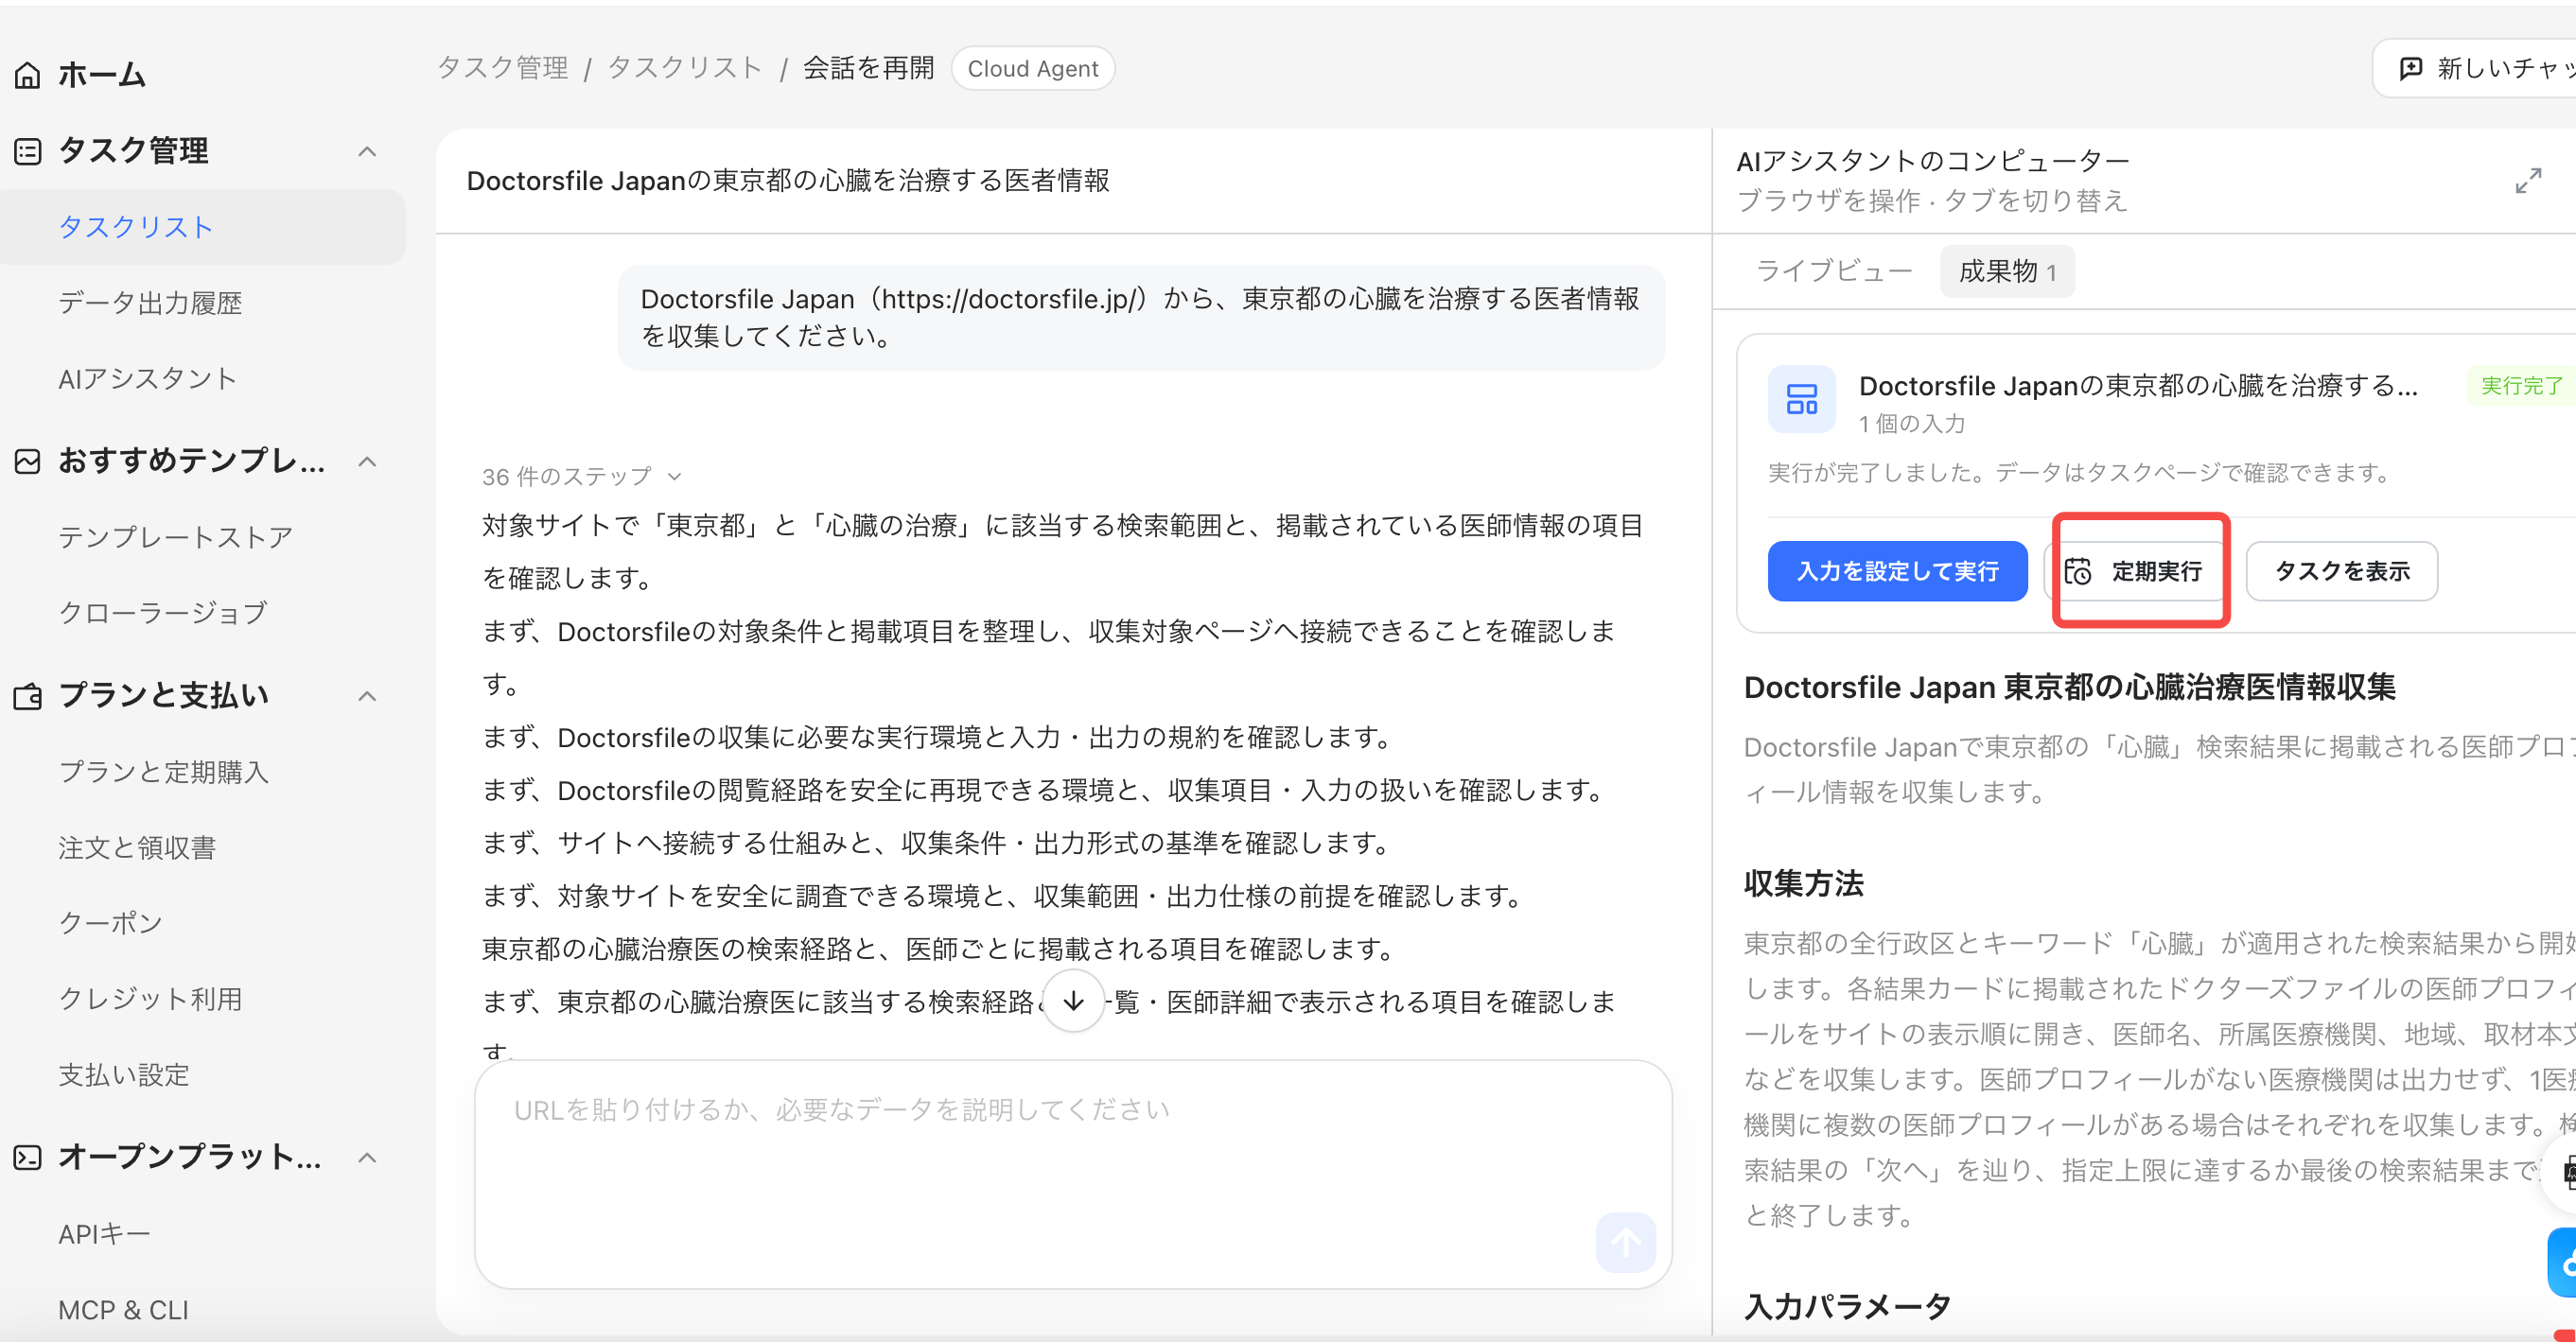Viewport: 2576px width, 1342px height.
Task: Open クレジット利用 in sidebar
Action: pyautogui.click(x=150, y=998)
